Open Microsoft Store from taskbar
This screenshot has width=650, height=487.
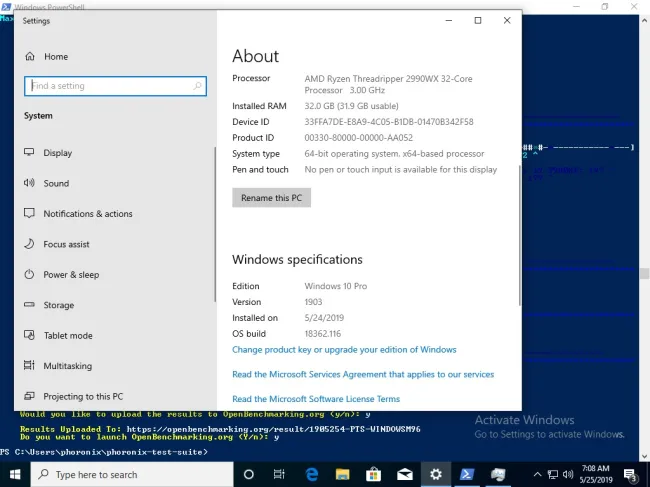click(x=373, y=474)
